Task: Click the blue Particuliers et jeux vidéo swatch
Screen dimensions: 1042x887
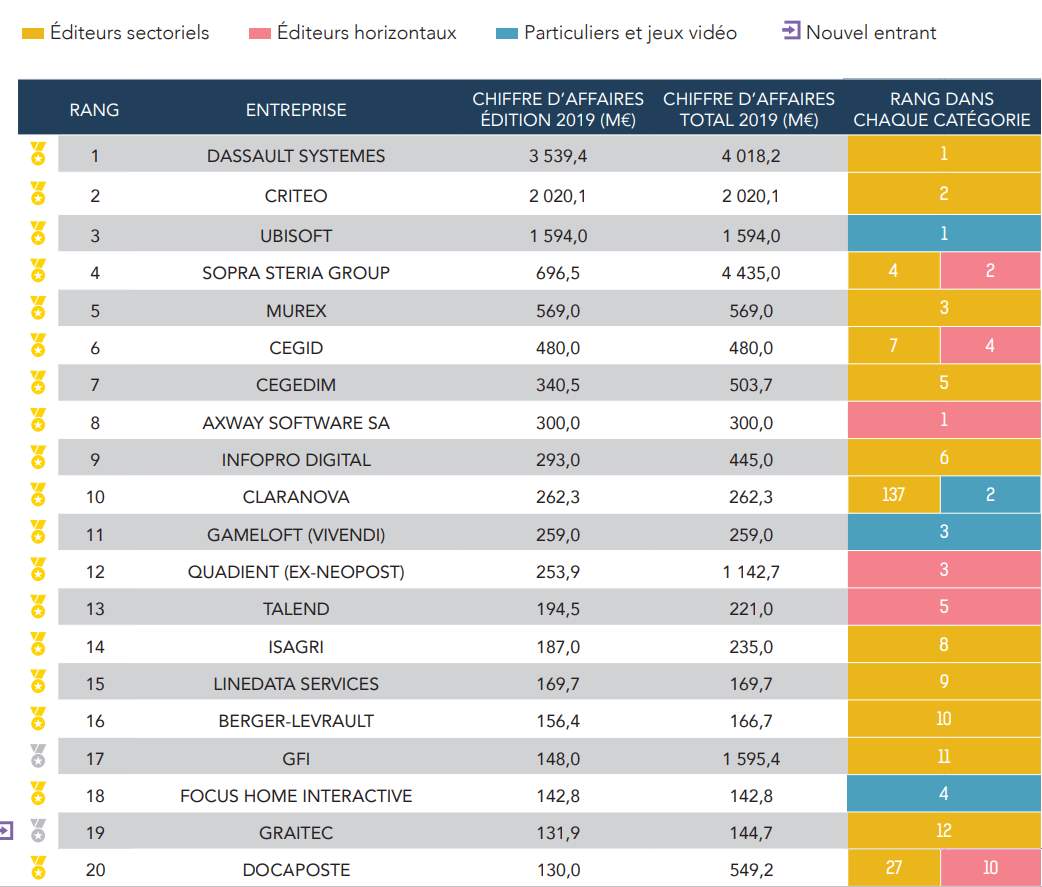Action: coord(507,33)
